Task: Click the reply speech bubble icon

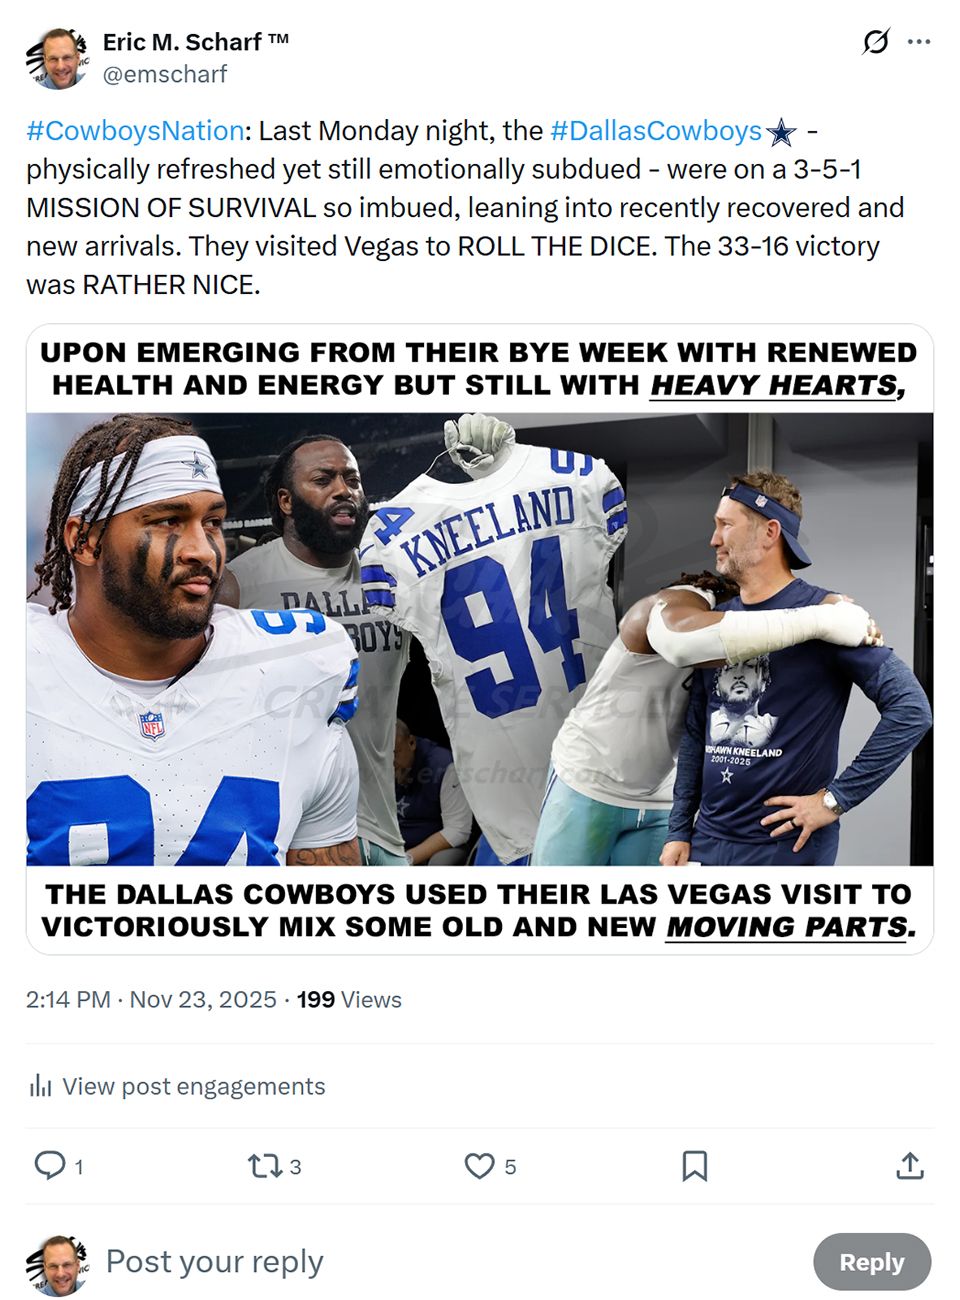Action: (50, 1165)
